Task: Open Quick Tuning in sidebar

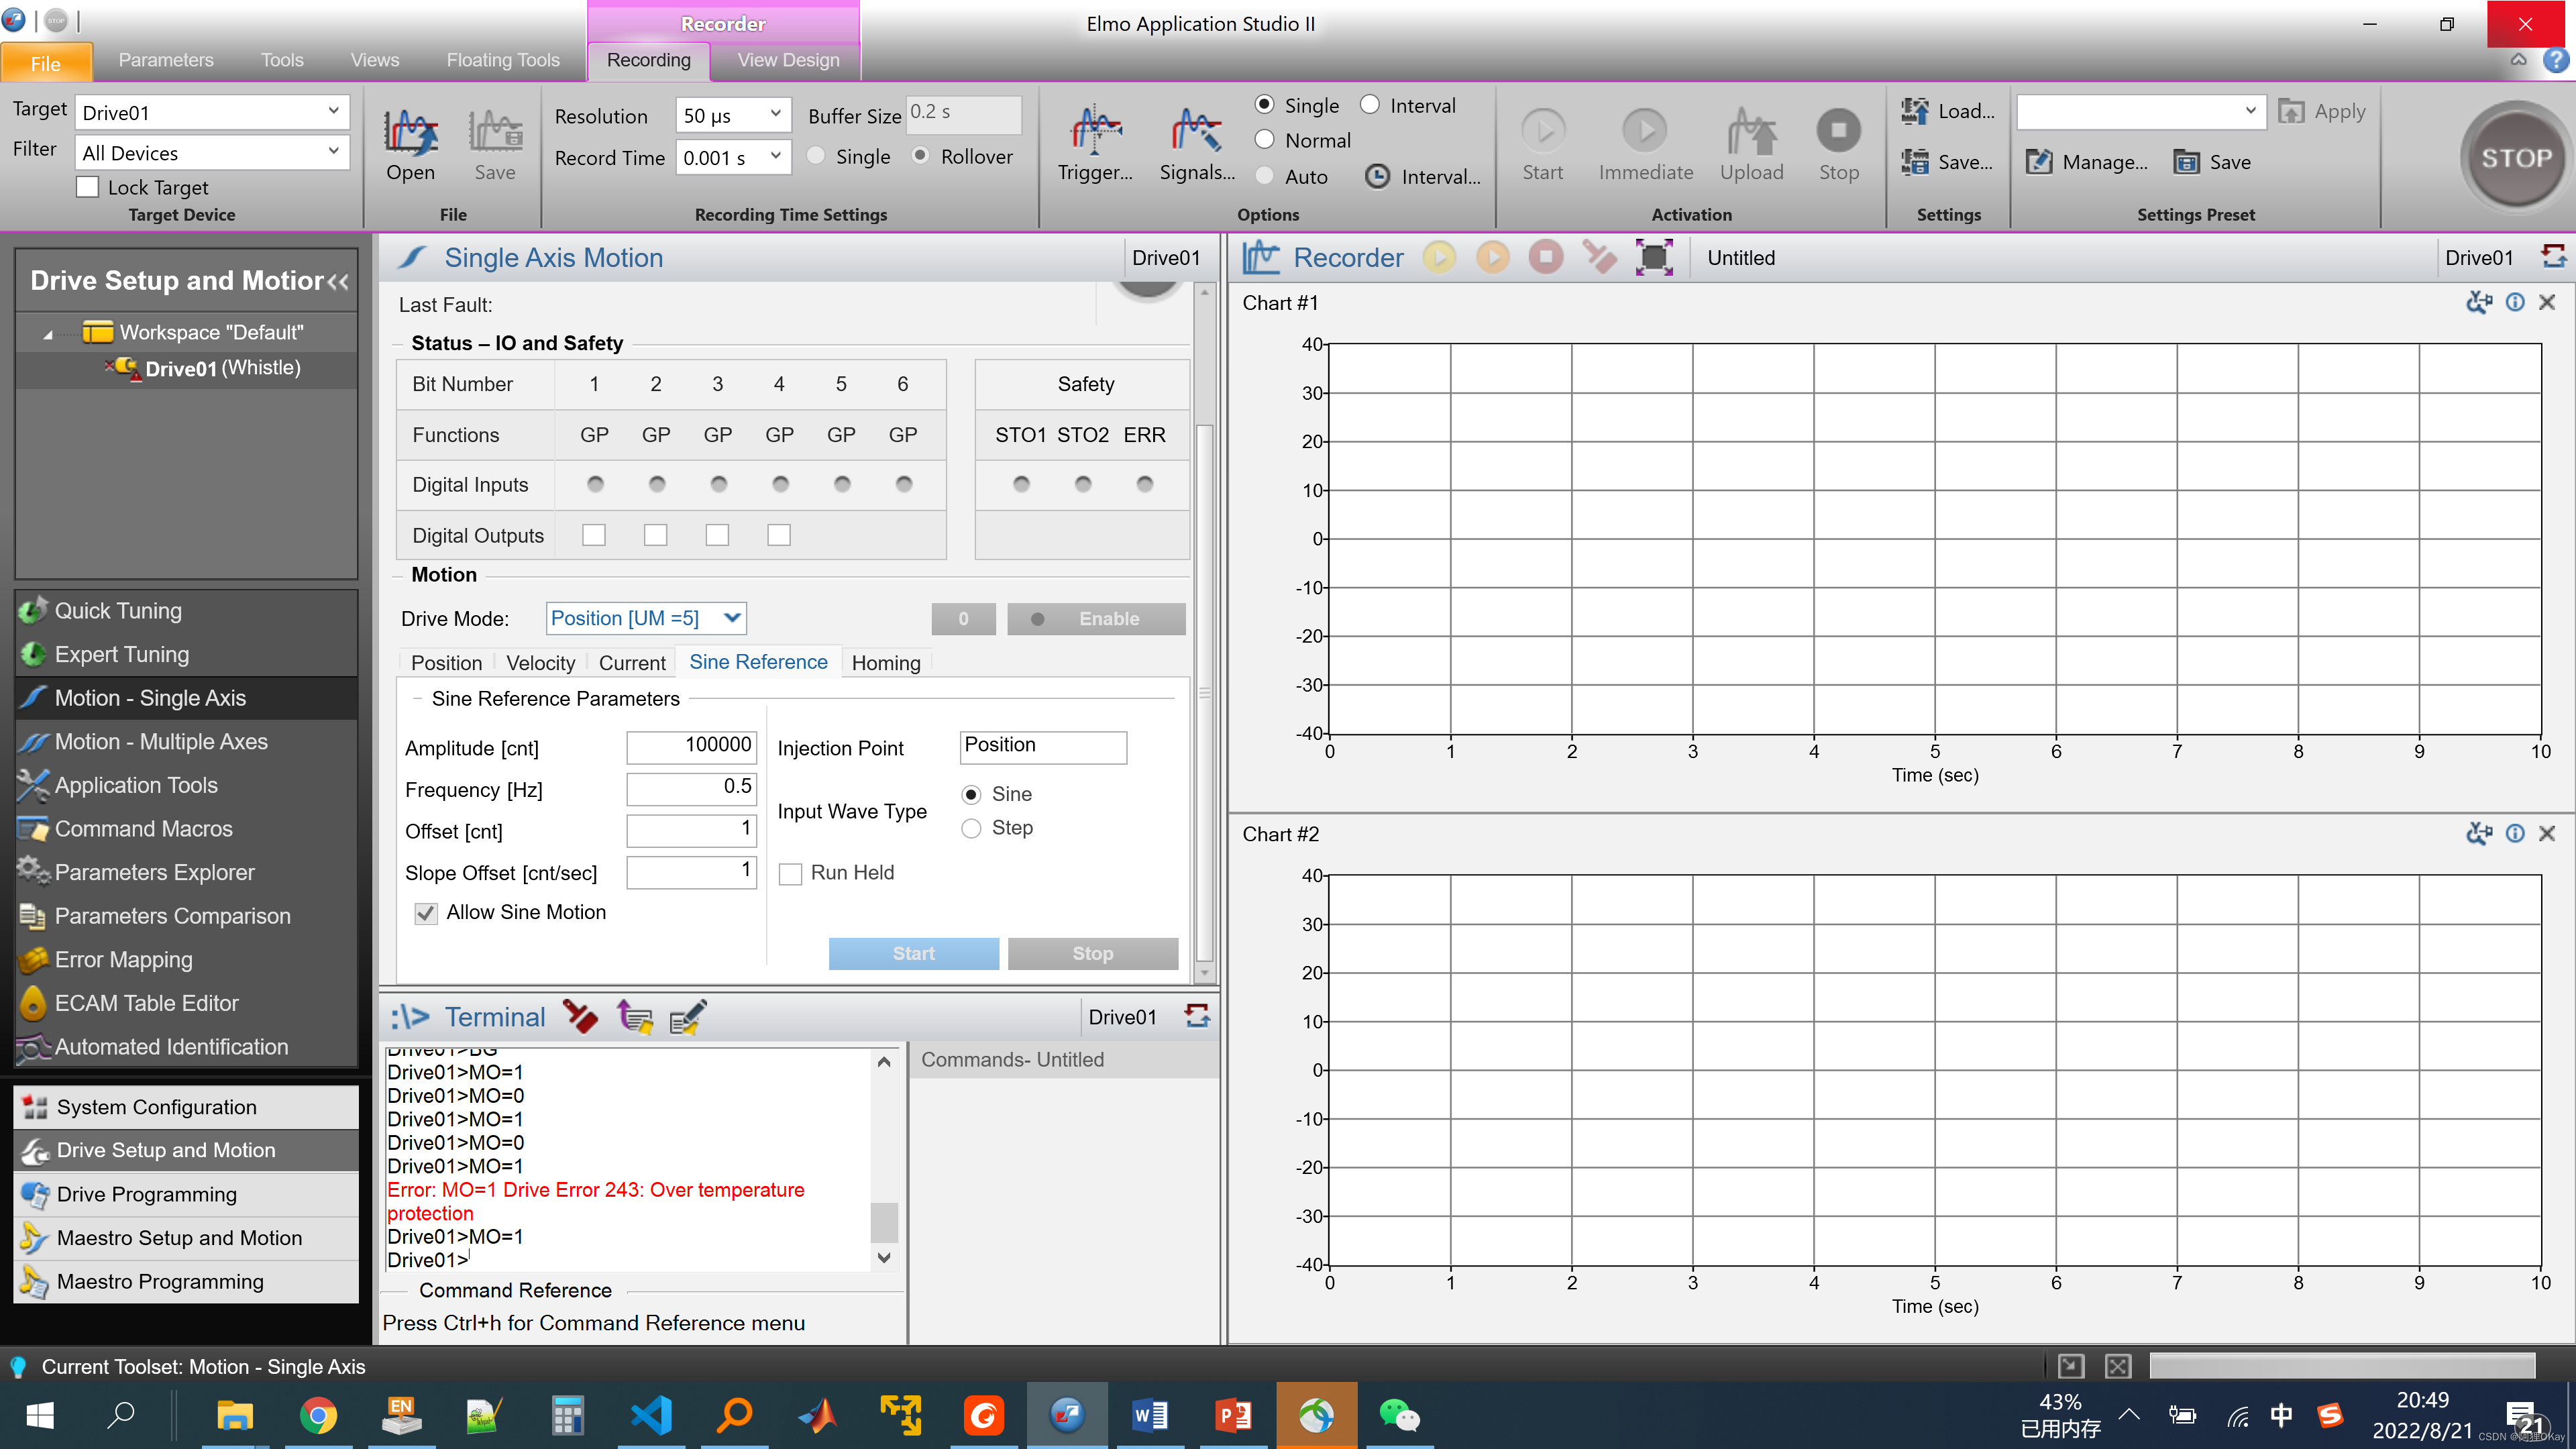Action: tap(118, 611)
